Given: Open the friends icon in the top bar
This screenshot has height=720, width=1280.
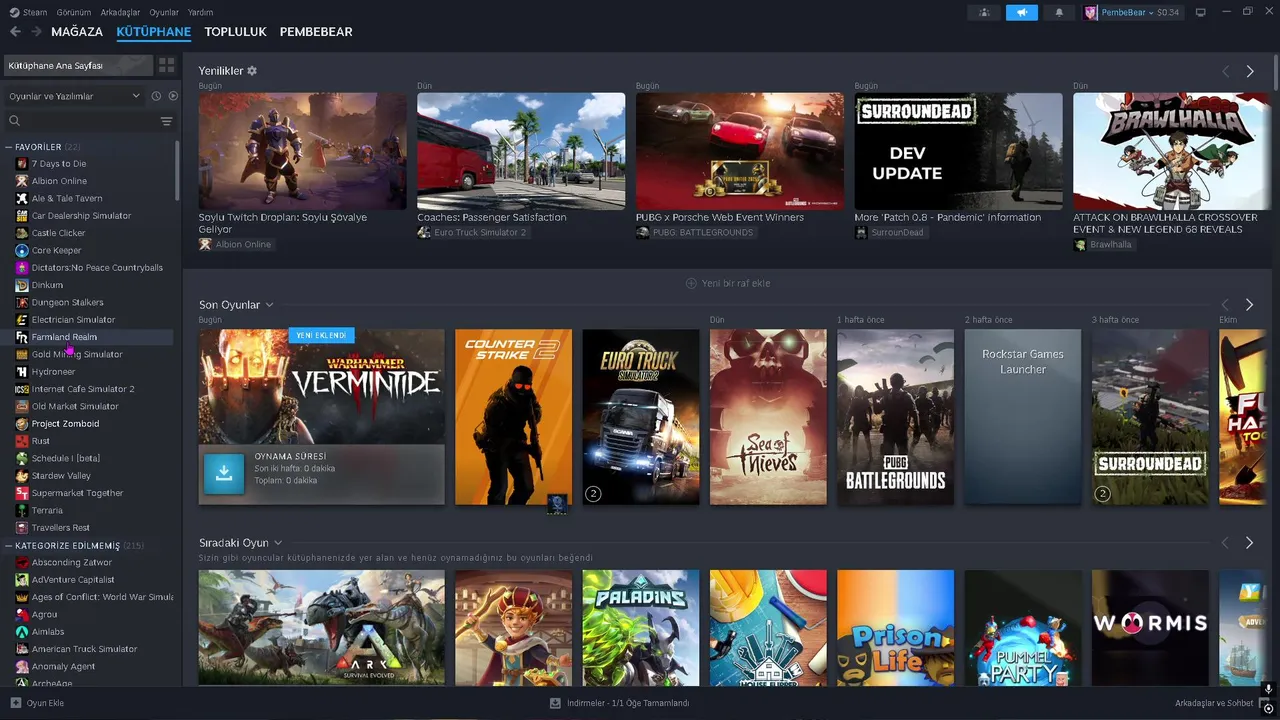Looking at the screenshot, I should pyautogui.click(x=984, y=12).
